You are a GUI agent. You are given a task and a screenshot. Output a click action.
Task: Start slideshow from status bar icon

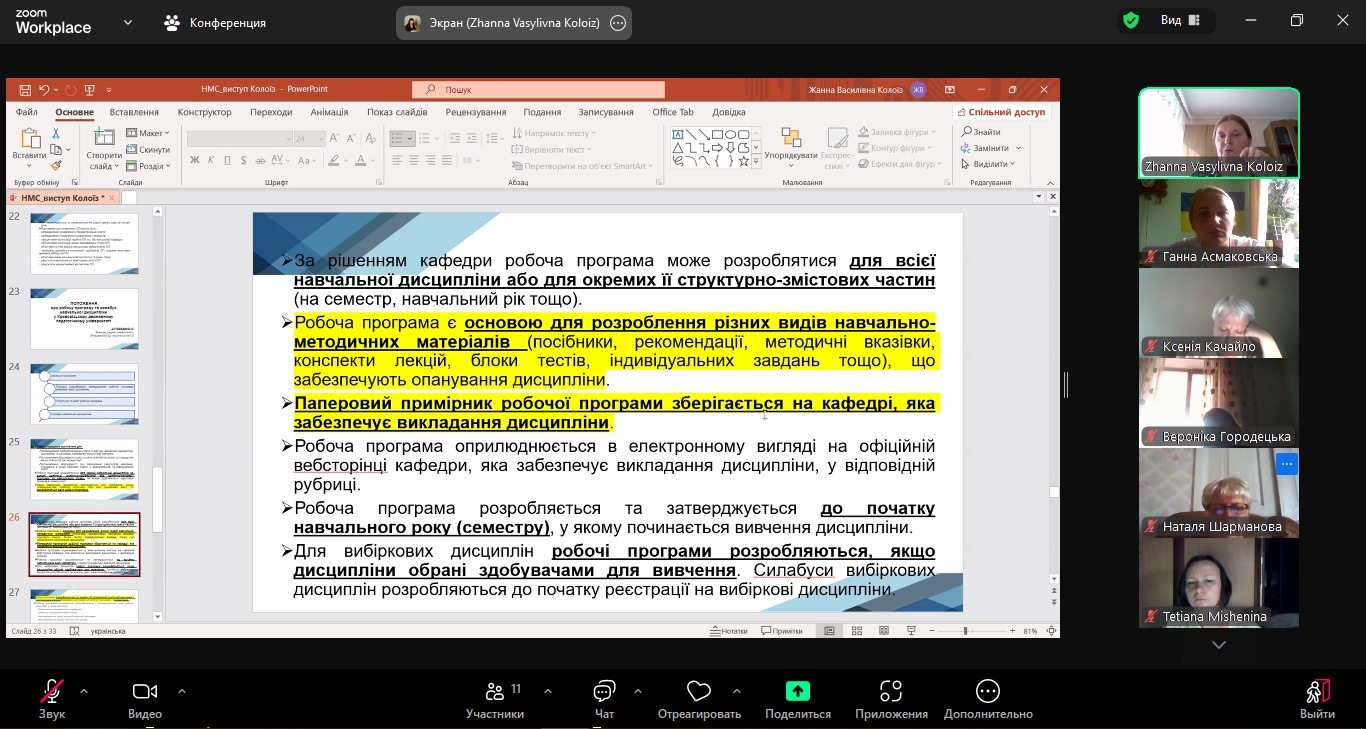[911, 631]
